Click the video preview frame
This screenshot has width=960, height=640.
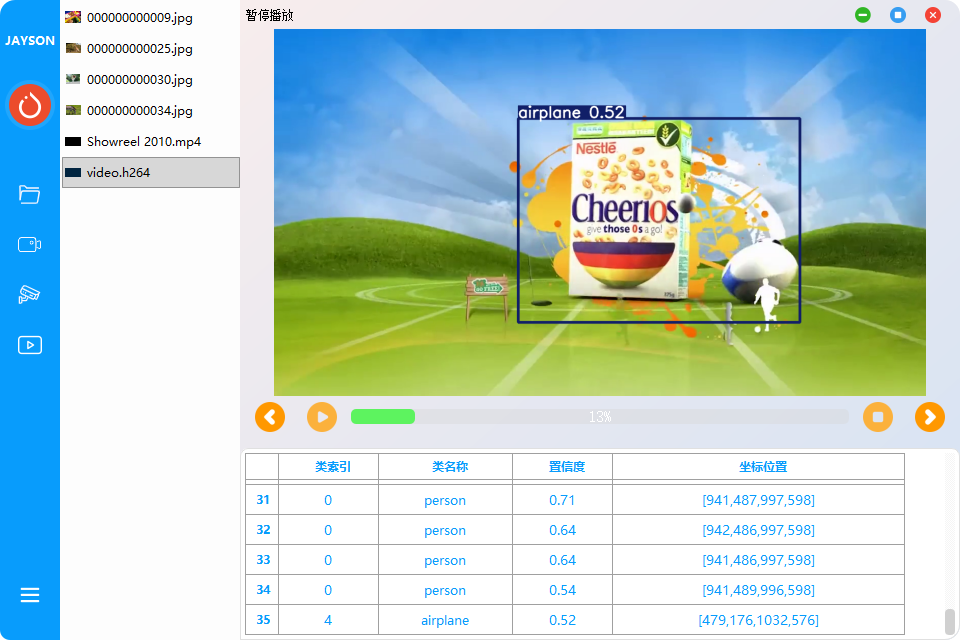point(599,212)
